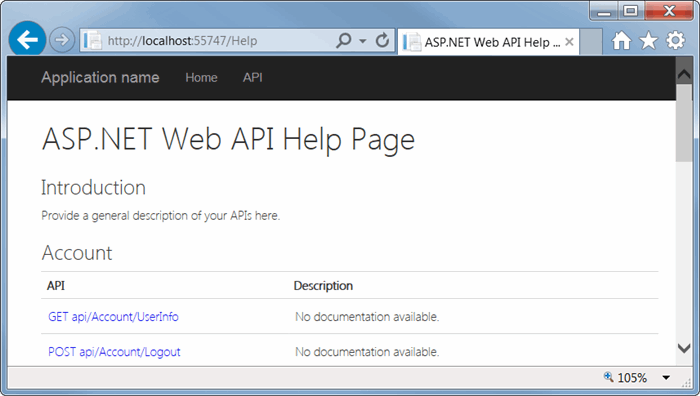Open the browser Home icon

[621, 41]
